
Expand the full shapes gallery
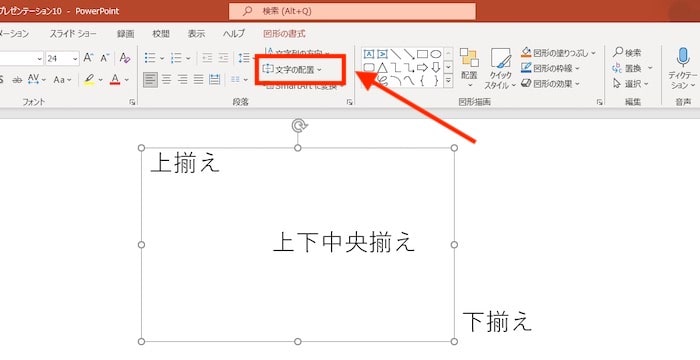tap(448, 81)
